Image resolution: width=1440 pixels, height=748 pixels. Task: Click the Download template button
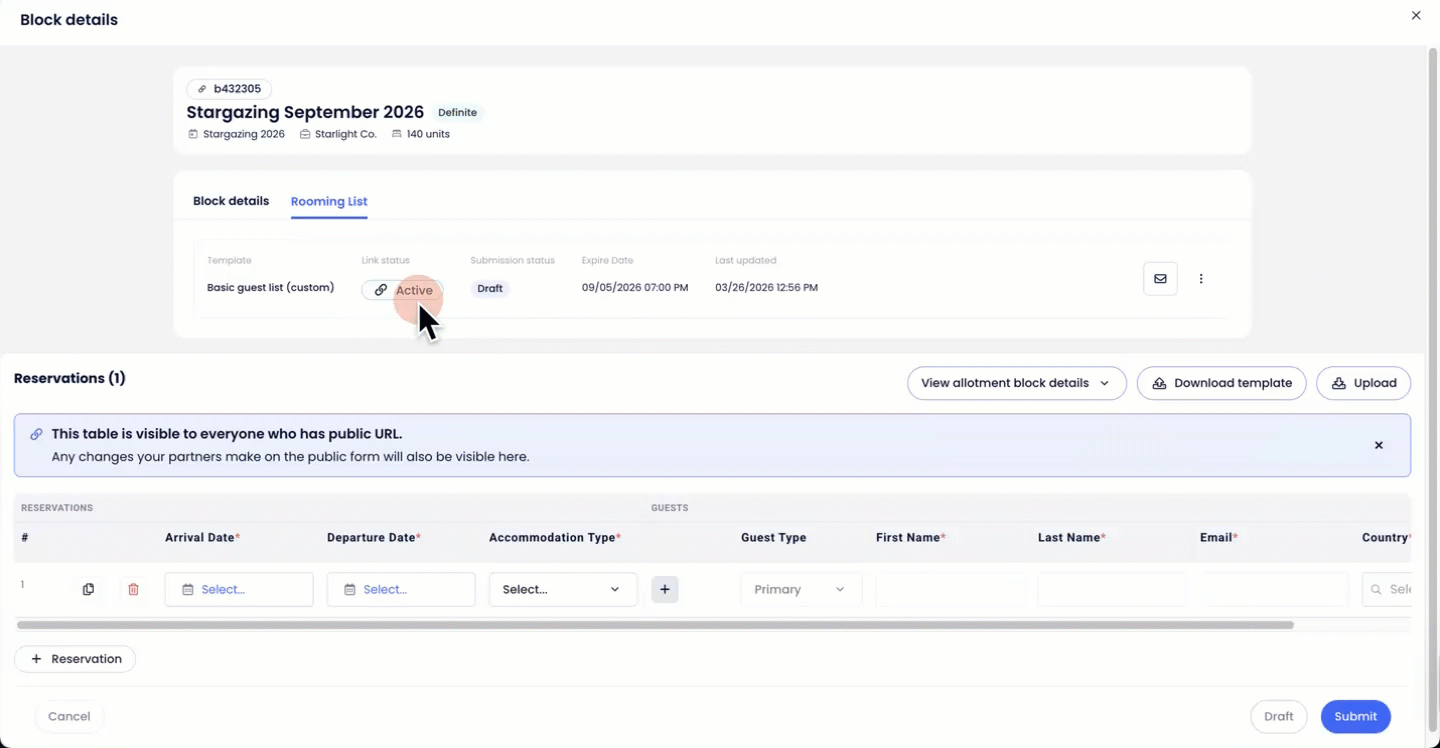1221,383
